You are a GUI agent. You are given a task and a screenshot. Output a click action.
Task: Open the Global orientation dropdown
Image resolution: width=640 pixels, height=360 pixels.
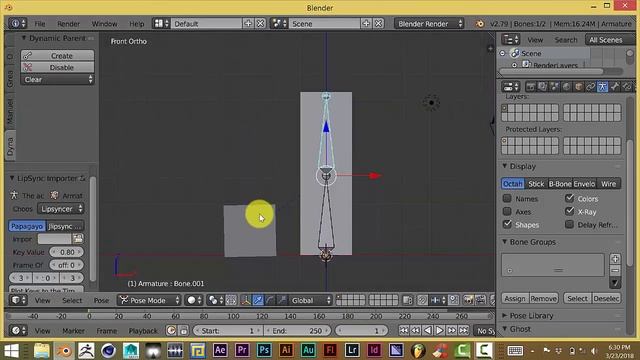tap(310, 300)
